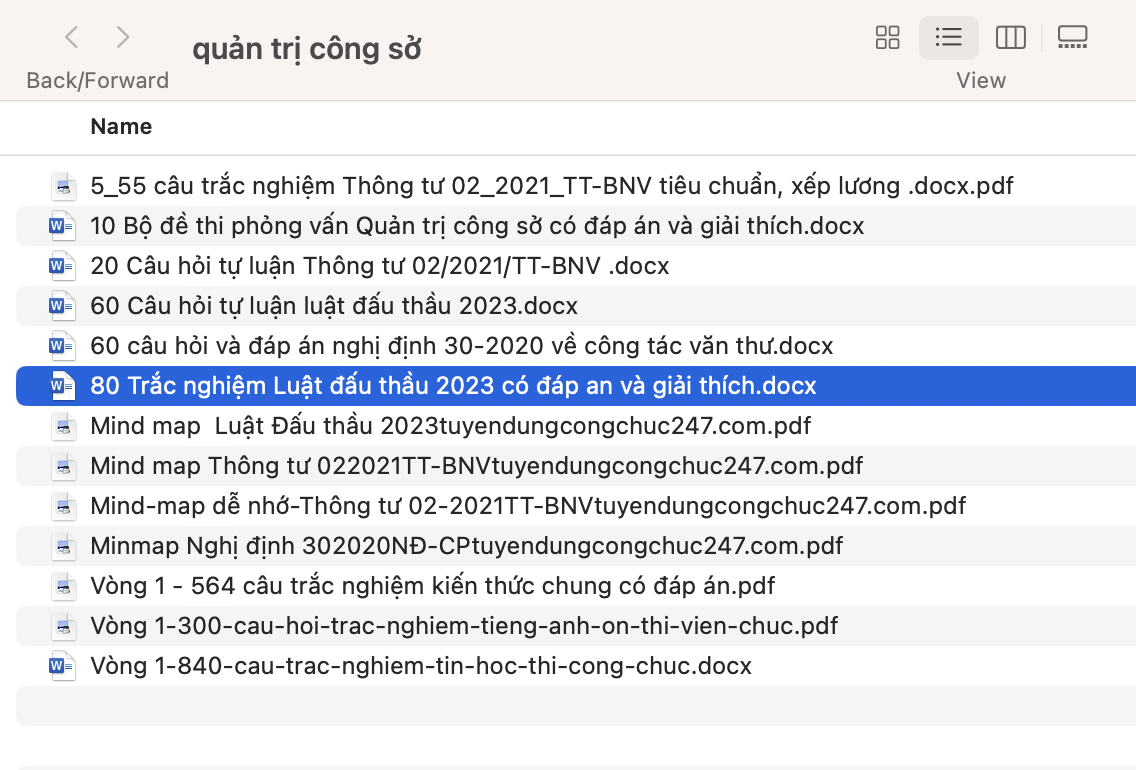Select Mind map Thông tư 022021TT-BNV PDF
This screenshot has height=770, width=1136.
click(x=477, y=466)
